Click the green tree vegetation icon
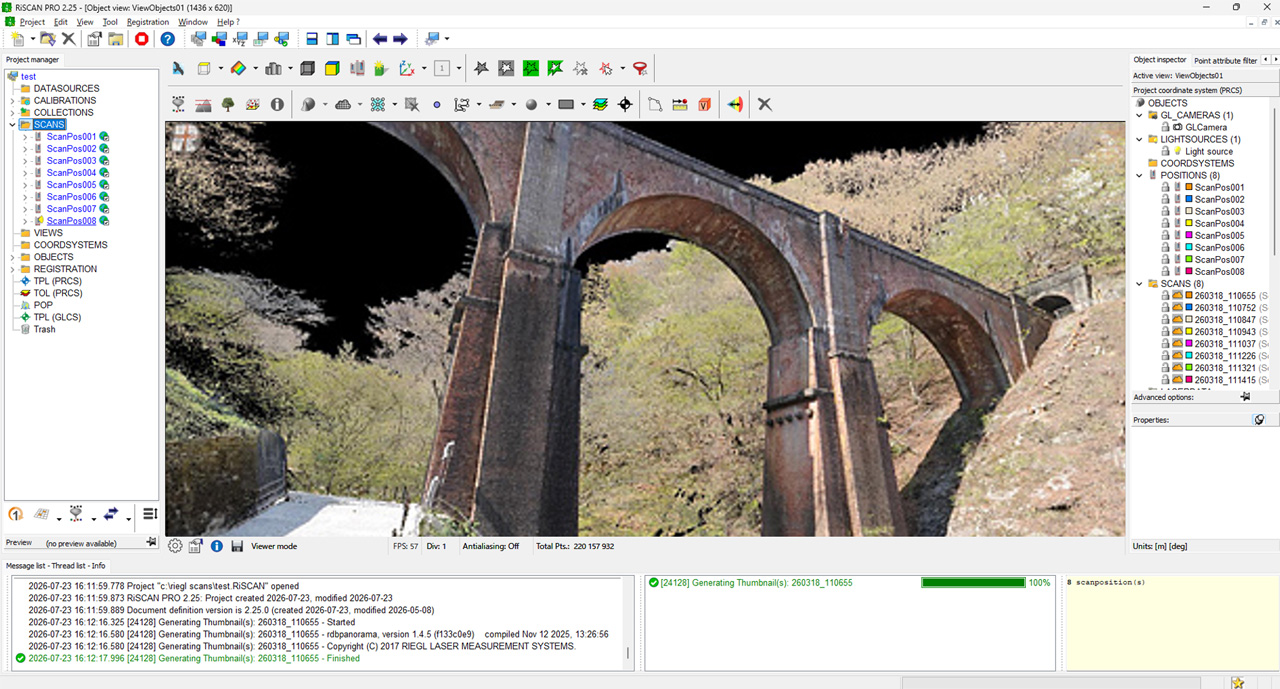The height and width of the screenshot is (689, 1280). (x=228, y=104)
